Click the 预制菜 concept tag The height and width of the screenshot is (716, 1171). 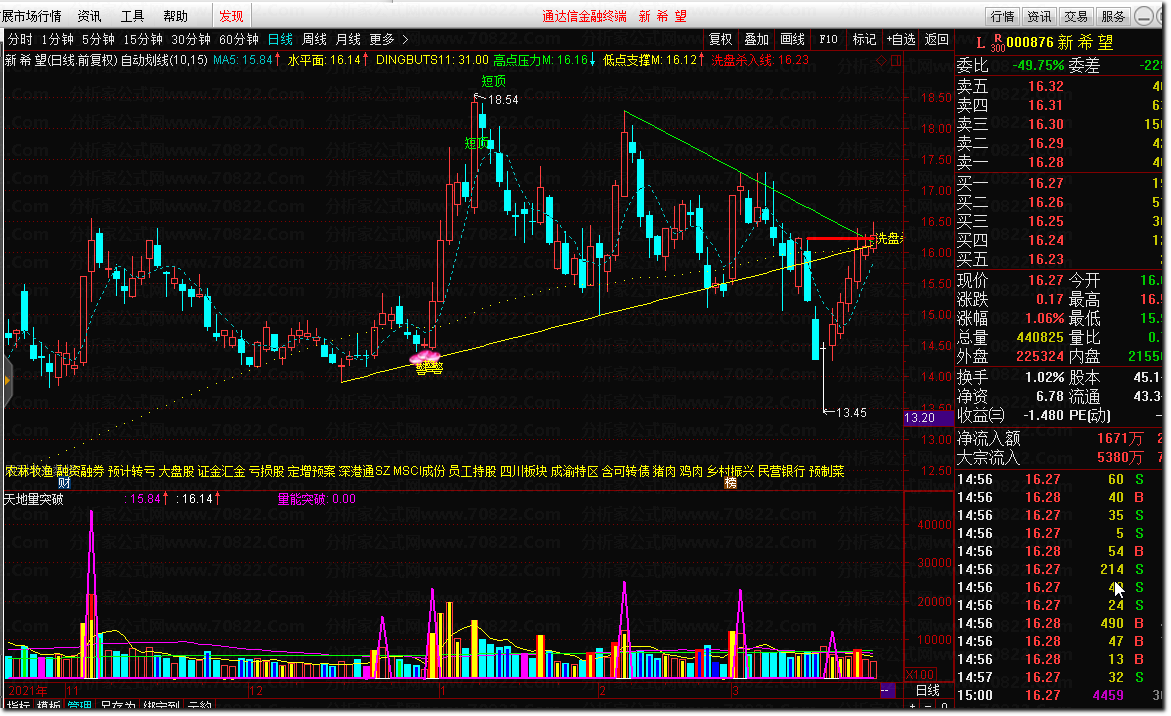827,471
